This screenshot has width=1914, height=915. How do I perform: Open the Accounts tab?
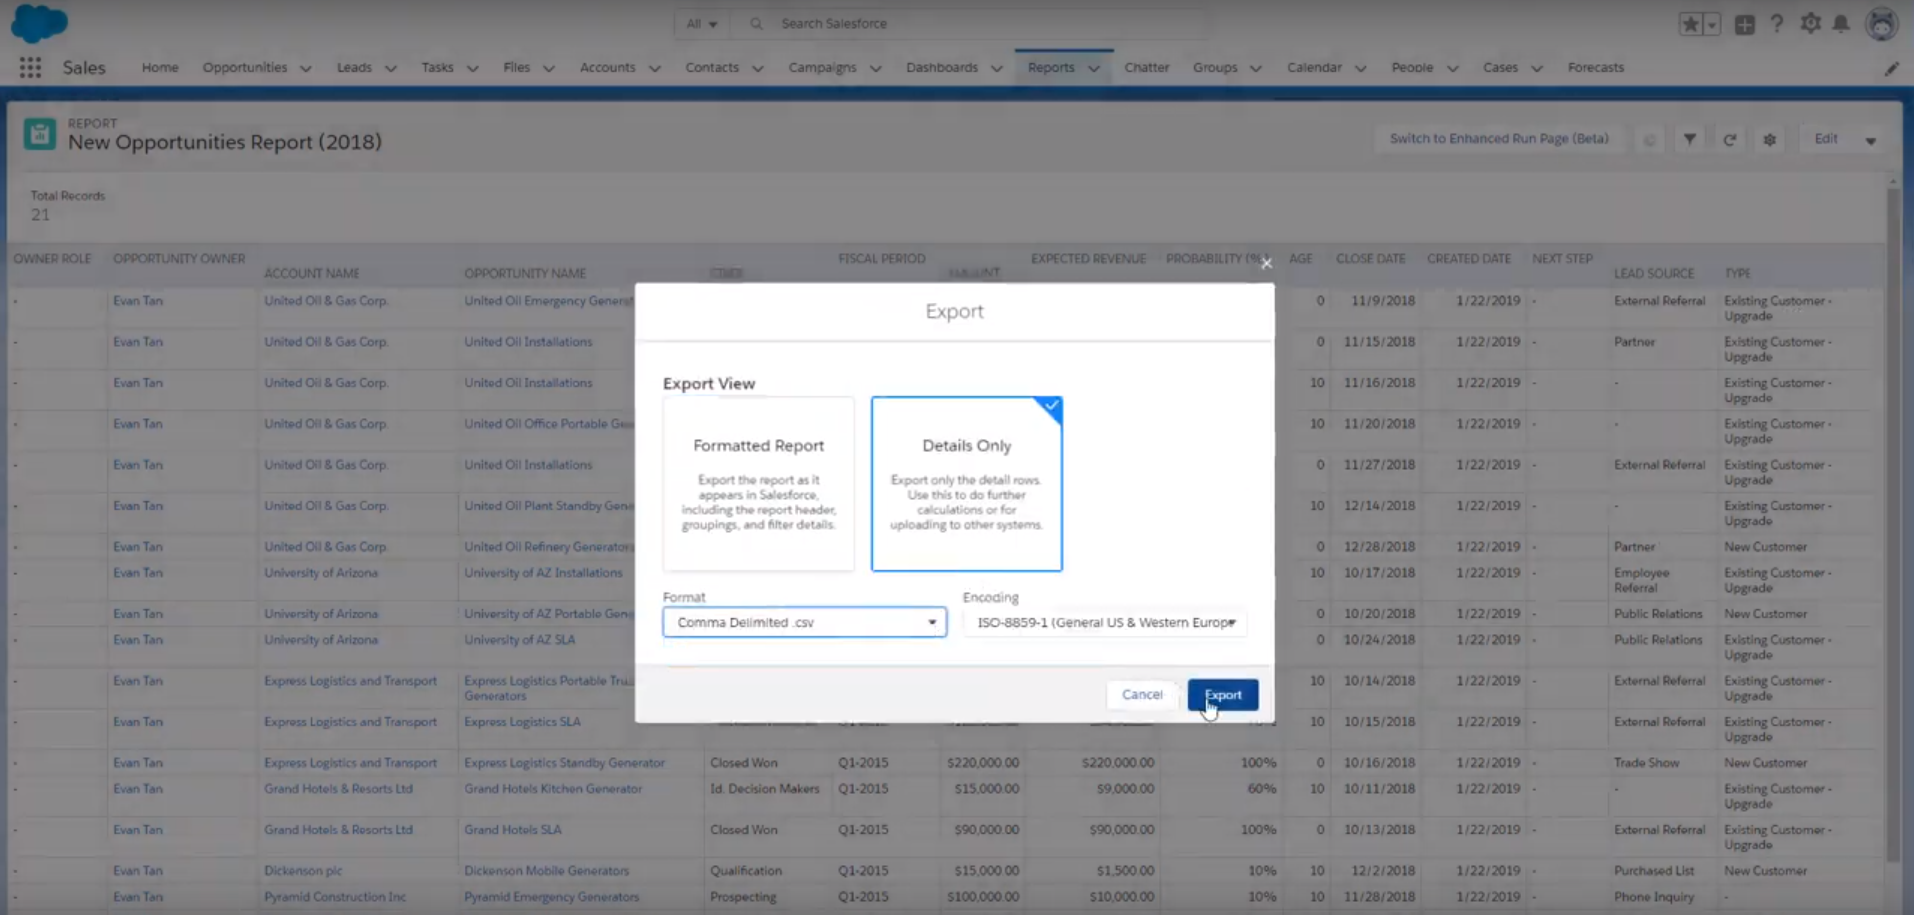click(608, 67)
